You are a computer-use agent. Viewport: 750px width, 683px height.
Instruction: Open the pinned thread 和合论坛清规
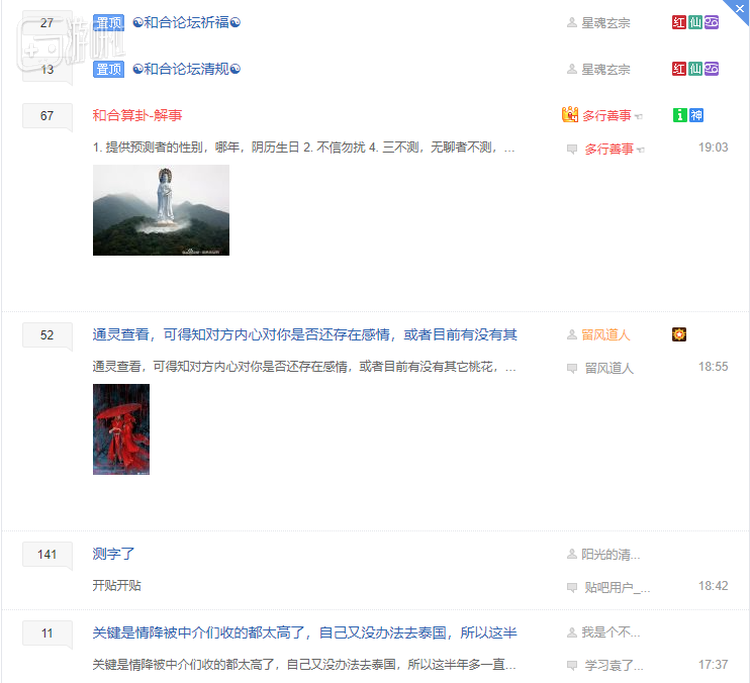click(x=186, y=69)
